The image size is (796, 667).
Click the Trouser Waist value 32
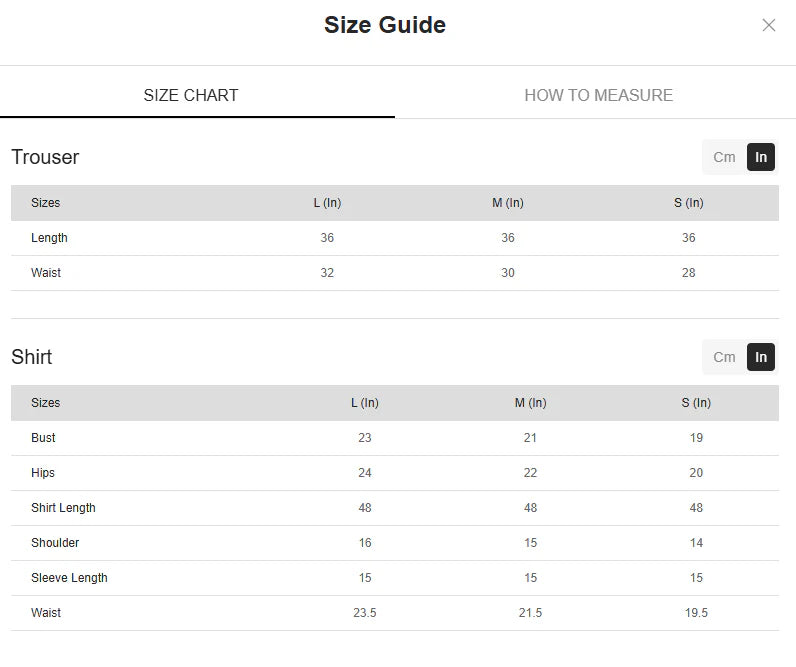[x=327, y=273]
